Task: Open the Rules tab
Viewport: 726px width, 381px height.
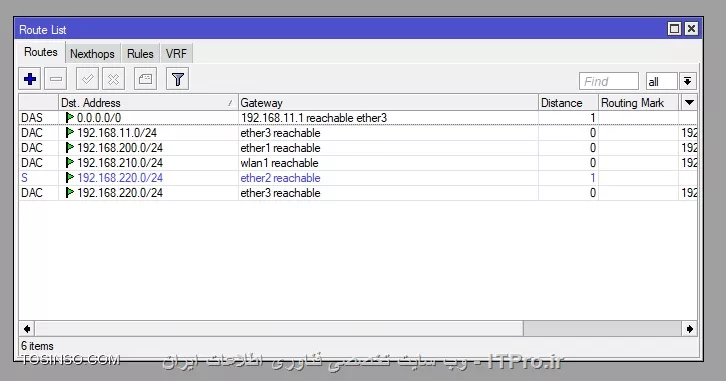Action: coord(140,54)
